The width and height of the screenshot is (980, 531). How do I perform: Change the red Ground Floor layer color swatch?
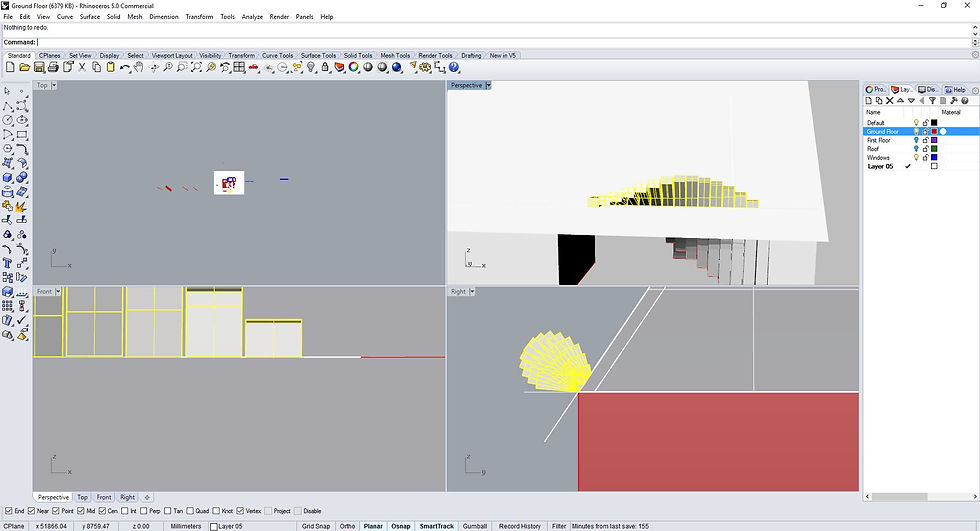(x=934, y=131)
